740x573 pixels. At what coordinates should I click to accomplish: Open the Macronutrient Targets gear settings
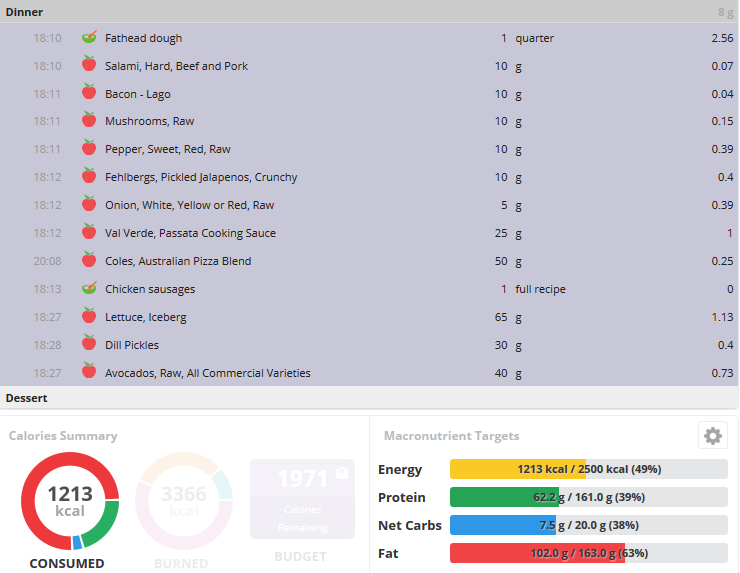[713, 436]
